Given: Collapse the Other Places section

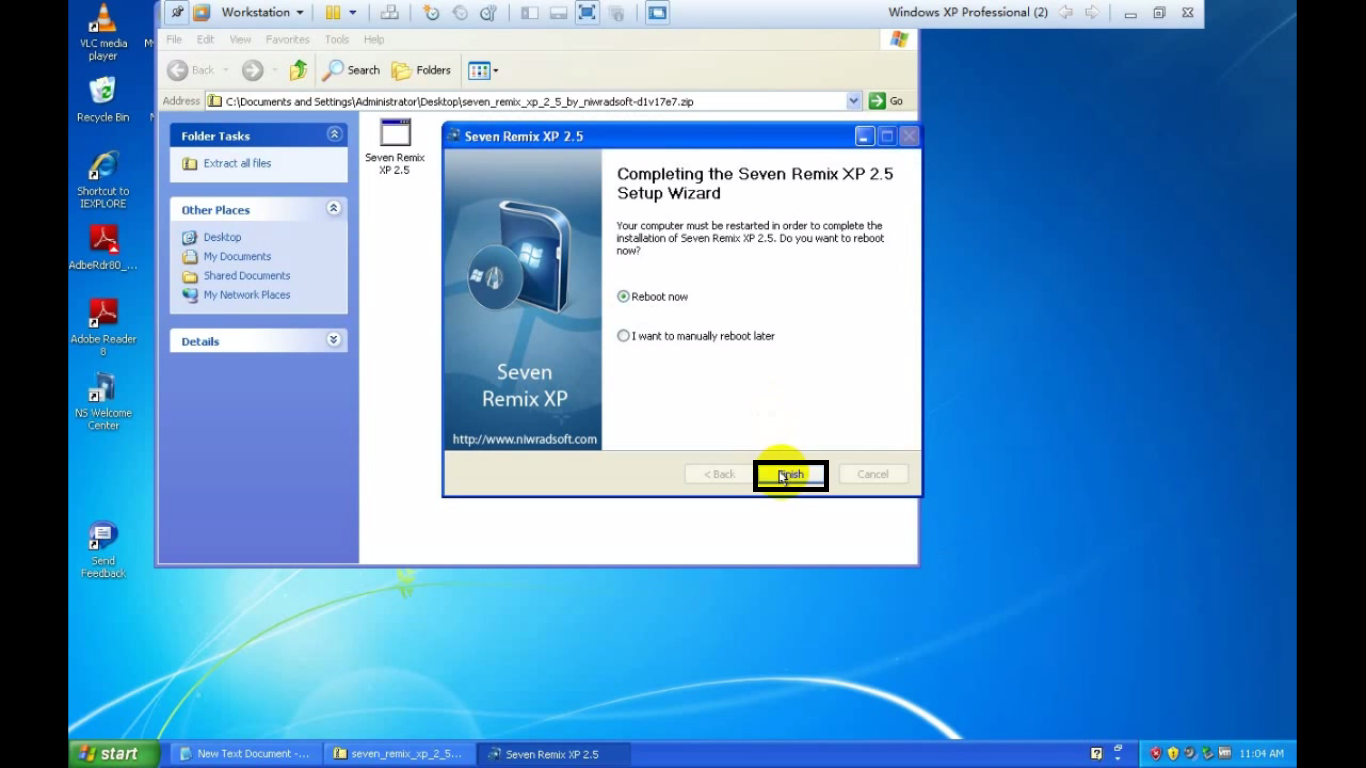Looking at the screenshot, I should coord(333,208).
